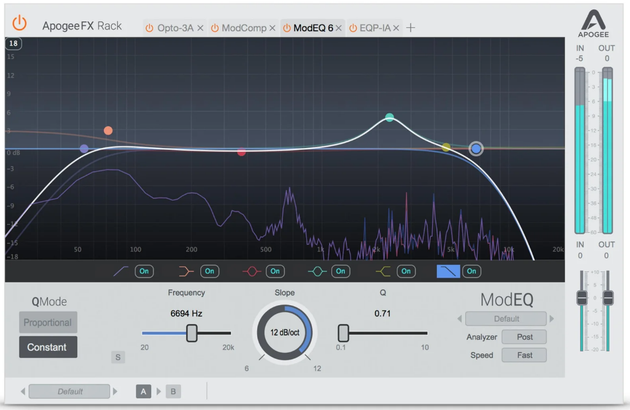Close the ModComp plugin tab
The width and height of the screenshot is (630, 410).
272,28
